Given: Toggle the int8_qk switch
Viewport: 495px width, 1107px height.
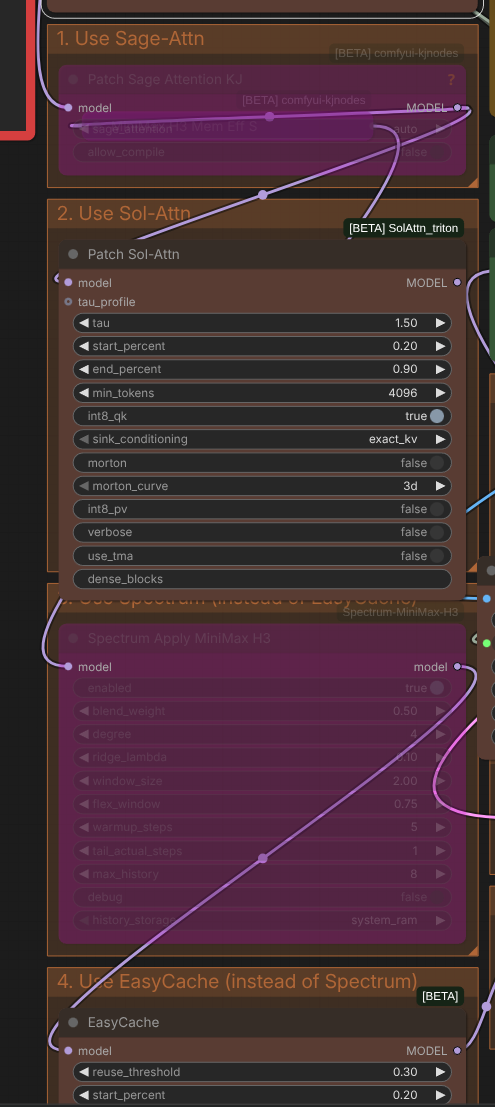Looking at the screenshot, I should click(x=437, y=416).
